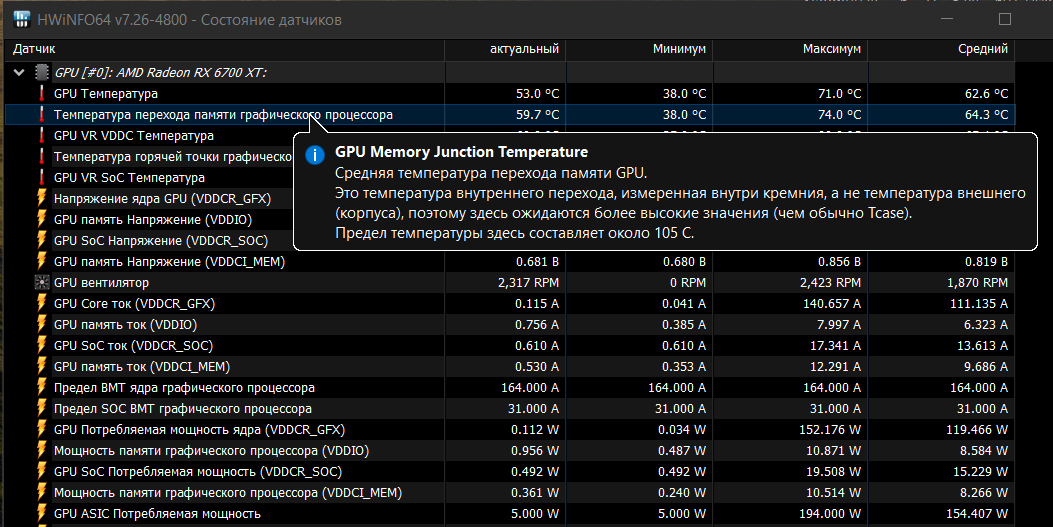Click the GPU Memory Junction Temperature tooltip title
1053x527 pixels.
461,152
